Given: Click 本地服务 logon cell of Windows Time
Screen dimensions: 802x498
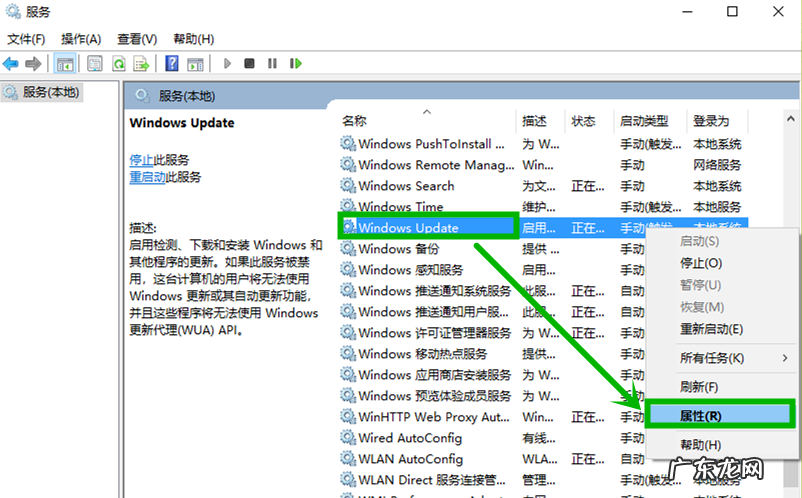Looking at the screenshot, I should point(717,207).
